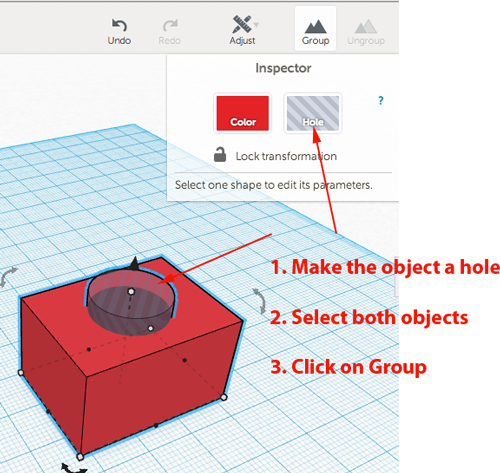Pick the red Color swatch
Viewport: 500px width, 473px height.
[242, 113]
